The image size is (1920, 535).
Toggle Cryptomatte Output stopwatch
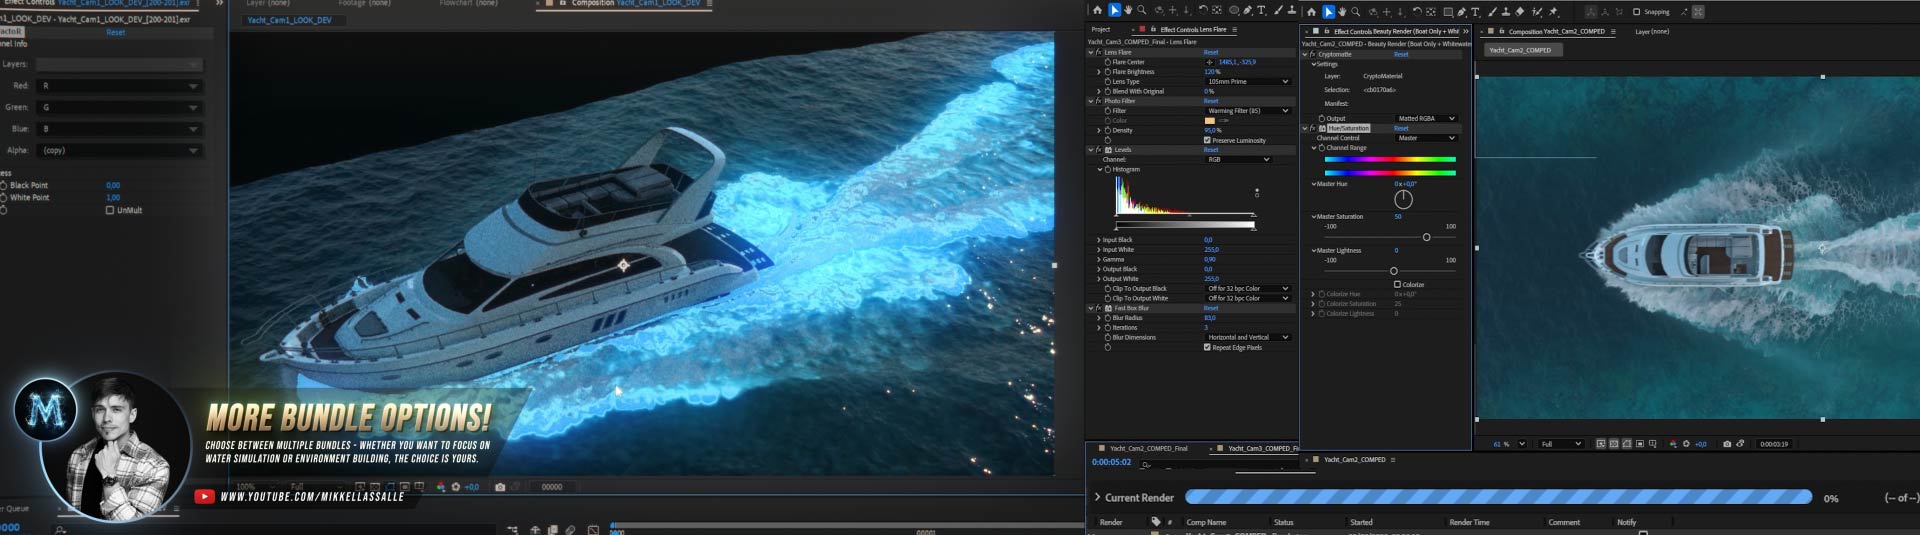(x=1322, y=118)
